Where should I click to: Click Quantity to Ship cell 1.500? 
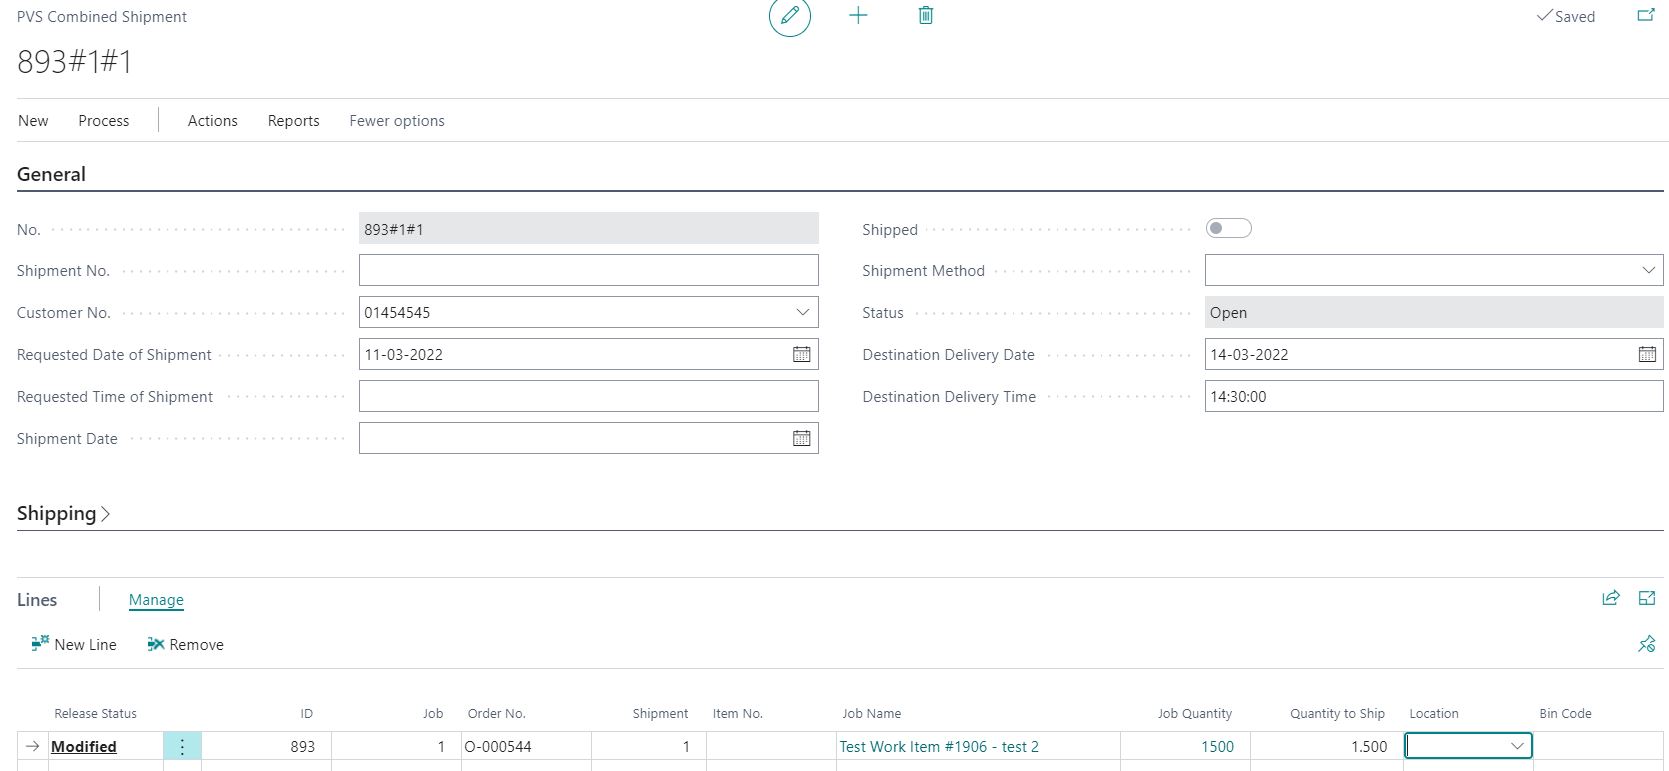[1326, 746]
